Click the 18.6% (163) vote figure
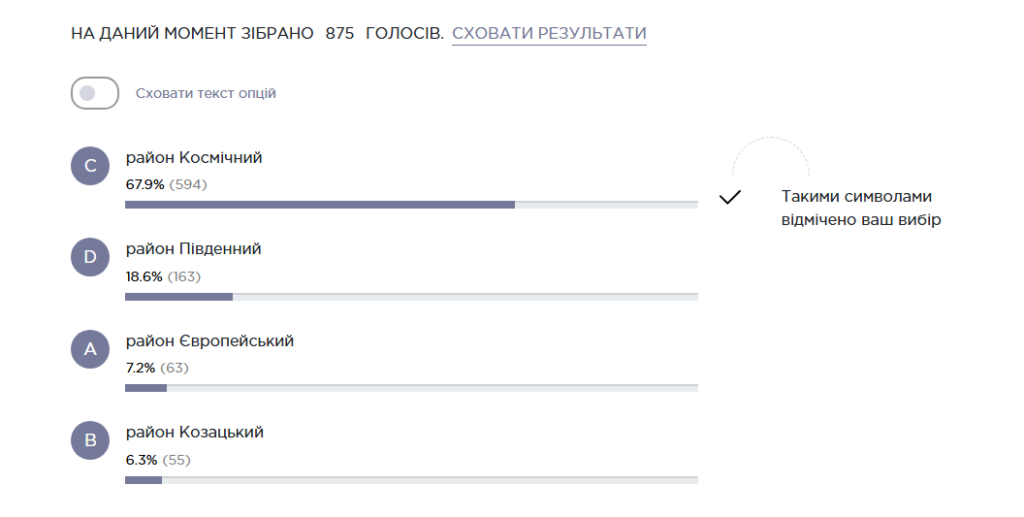The height and width of the screenshot is (517, 1024). [x=163, y=276]
